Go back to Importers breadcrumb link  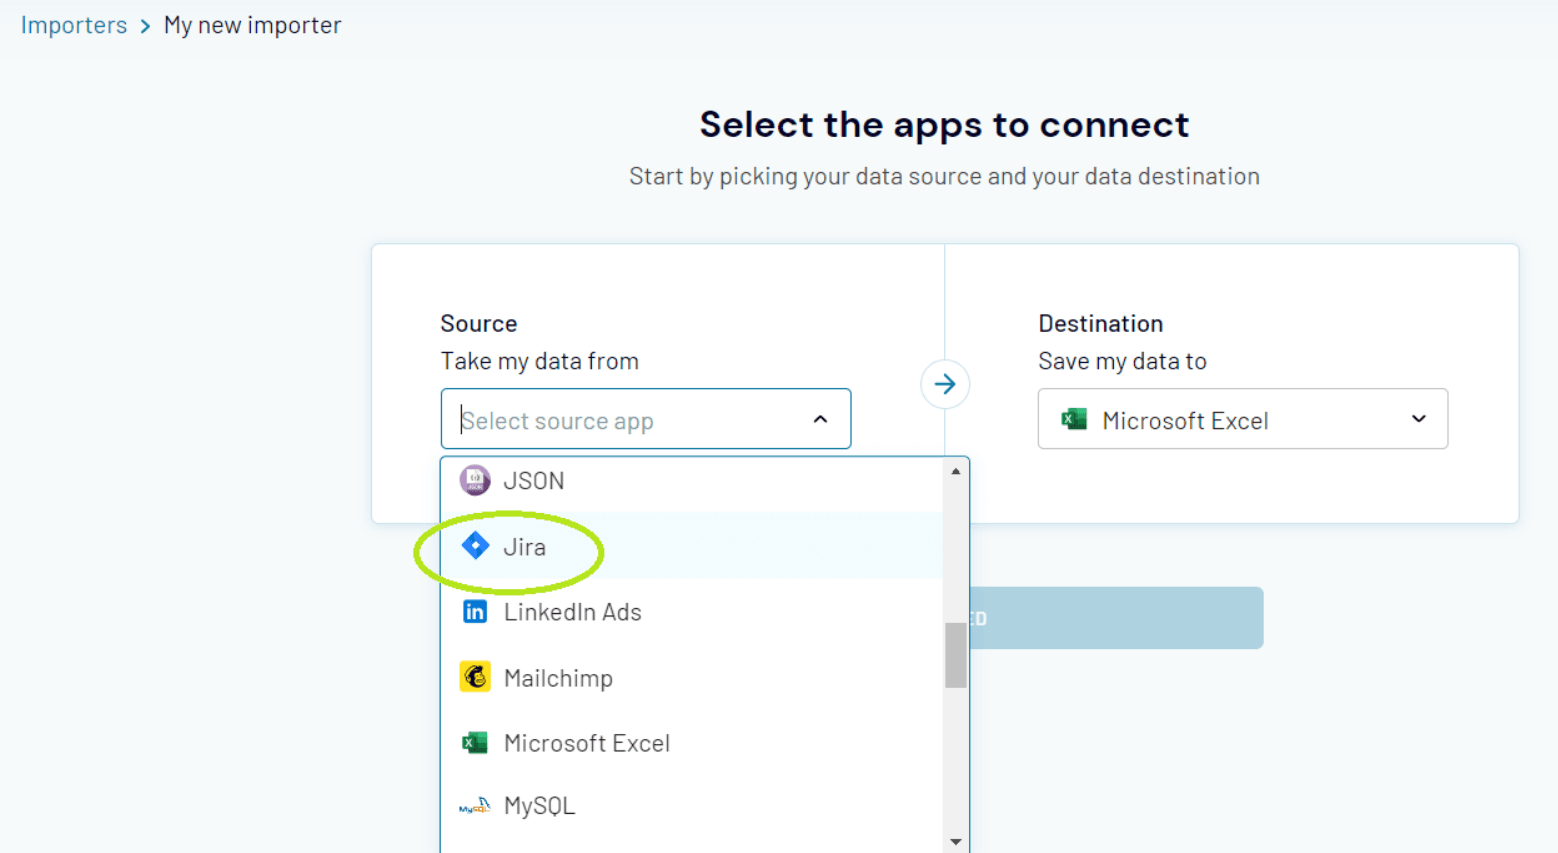(x=74, y=25)
